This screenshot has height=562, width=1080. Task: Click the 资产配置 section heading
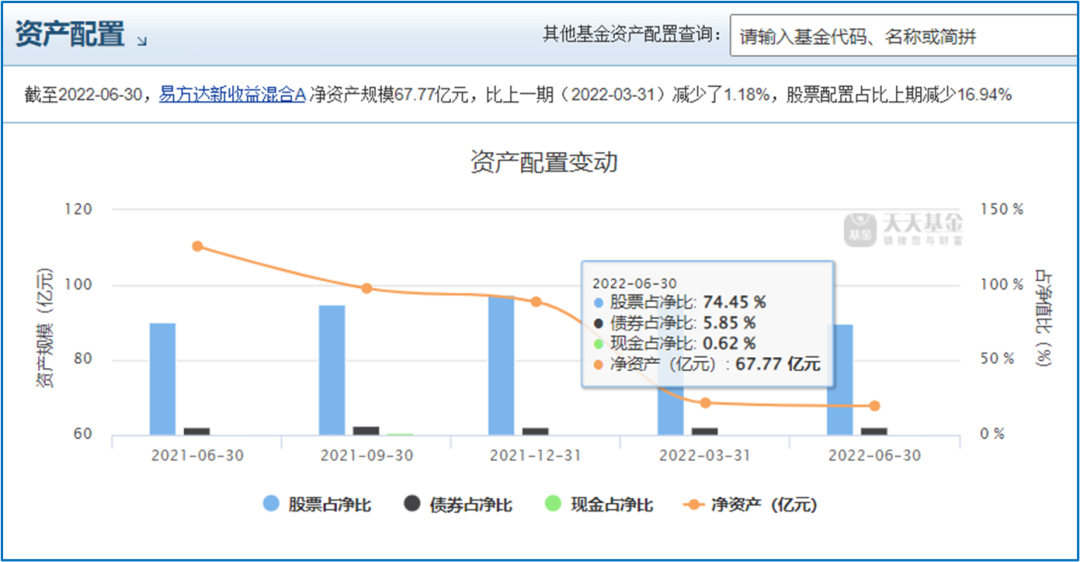pyautogui.click(x=70, y=34)
